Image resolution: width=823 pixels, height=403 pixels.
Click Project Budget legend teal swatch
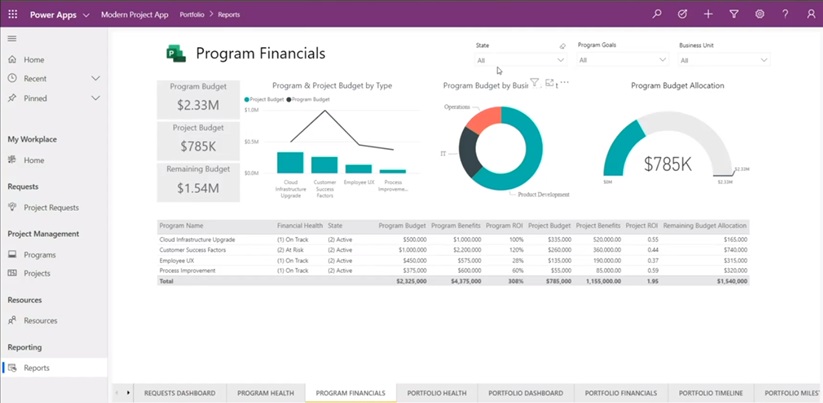tap(247, 99)
